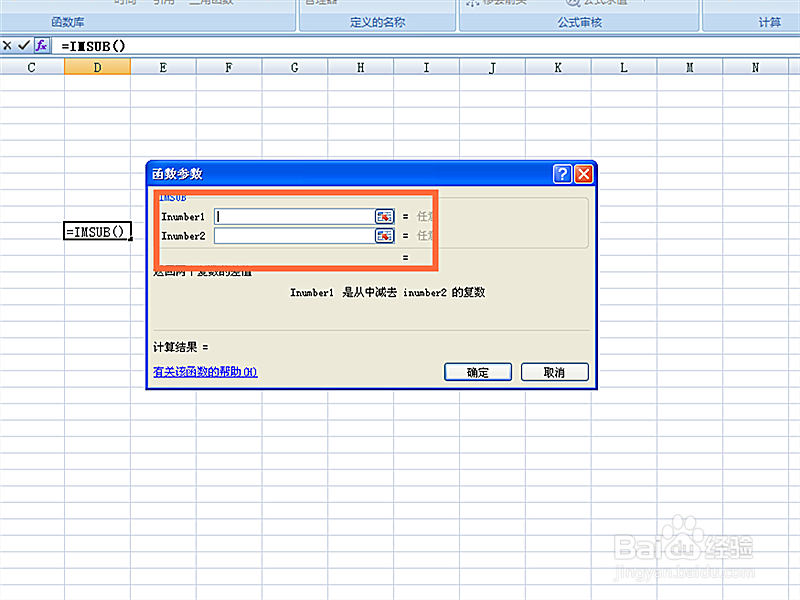Select column K header
The width and height of the screenshot is (800, 600).
click(558, 67)
